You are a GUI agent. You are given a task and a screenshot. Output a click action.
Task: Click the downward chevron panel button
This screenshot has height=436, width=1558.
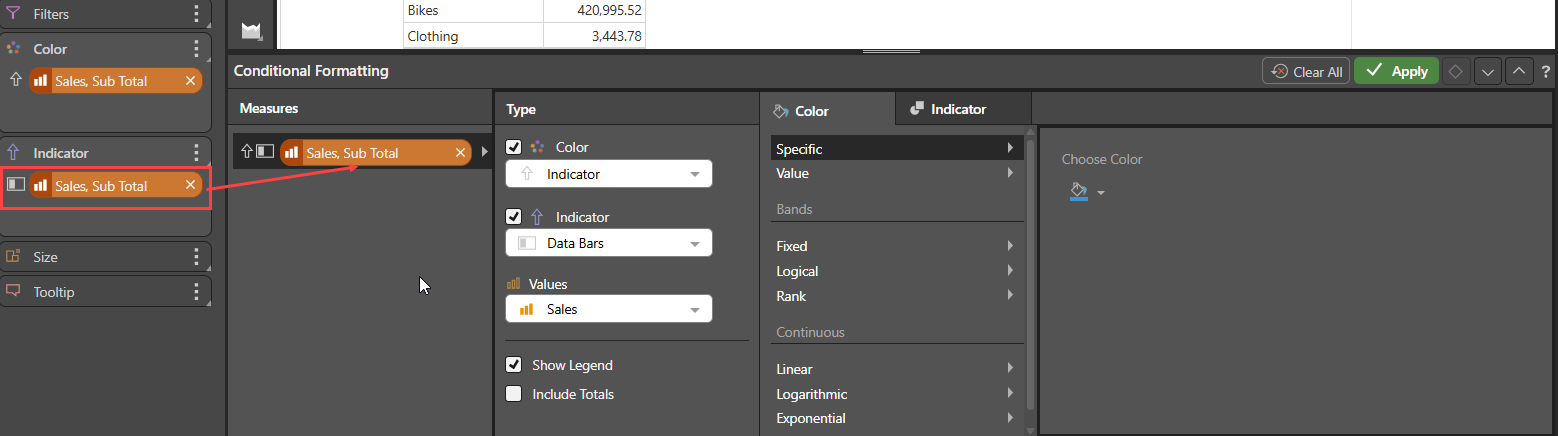pos(1488,71)
